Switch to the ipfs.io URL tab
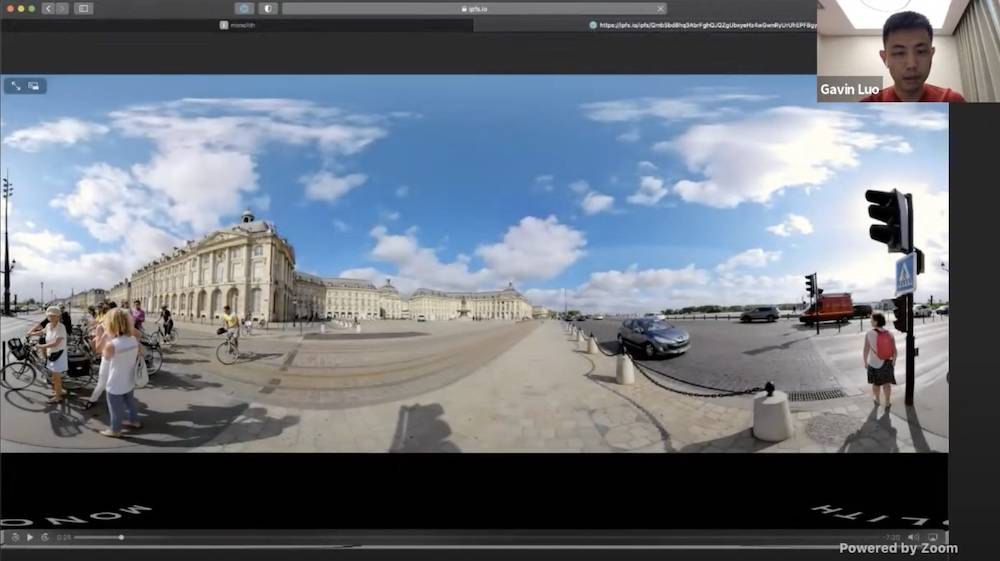The height and width of the screenshot is (561, 1000). click(x=700, y=25)
